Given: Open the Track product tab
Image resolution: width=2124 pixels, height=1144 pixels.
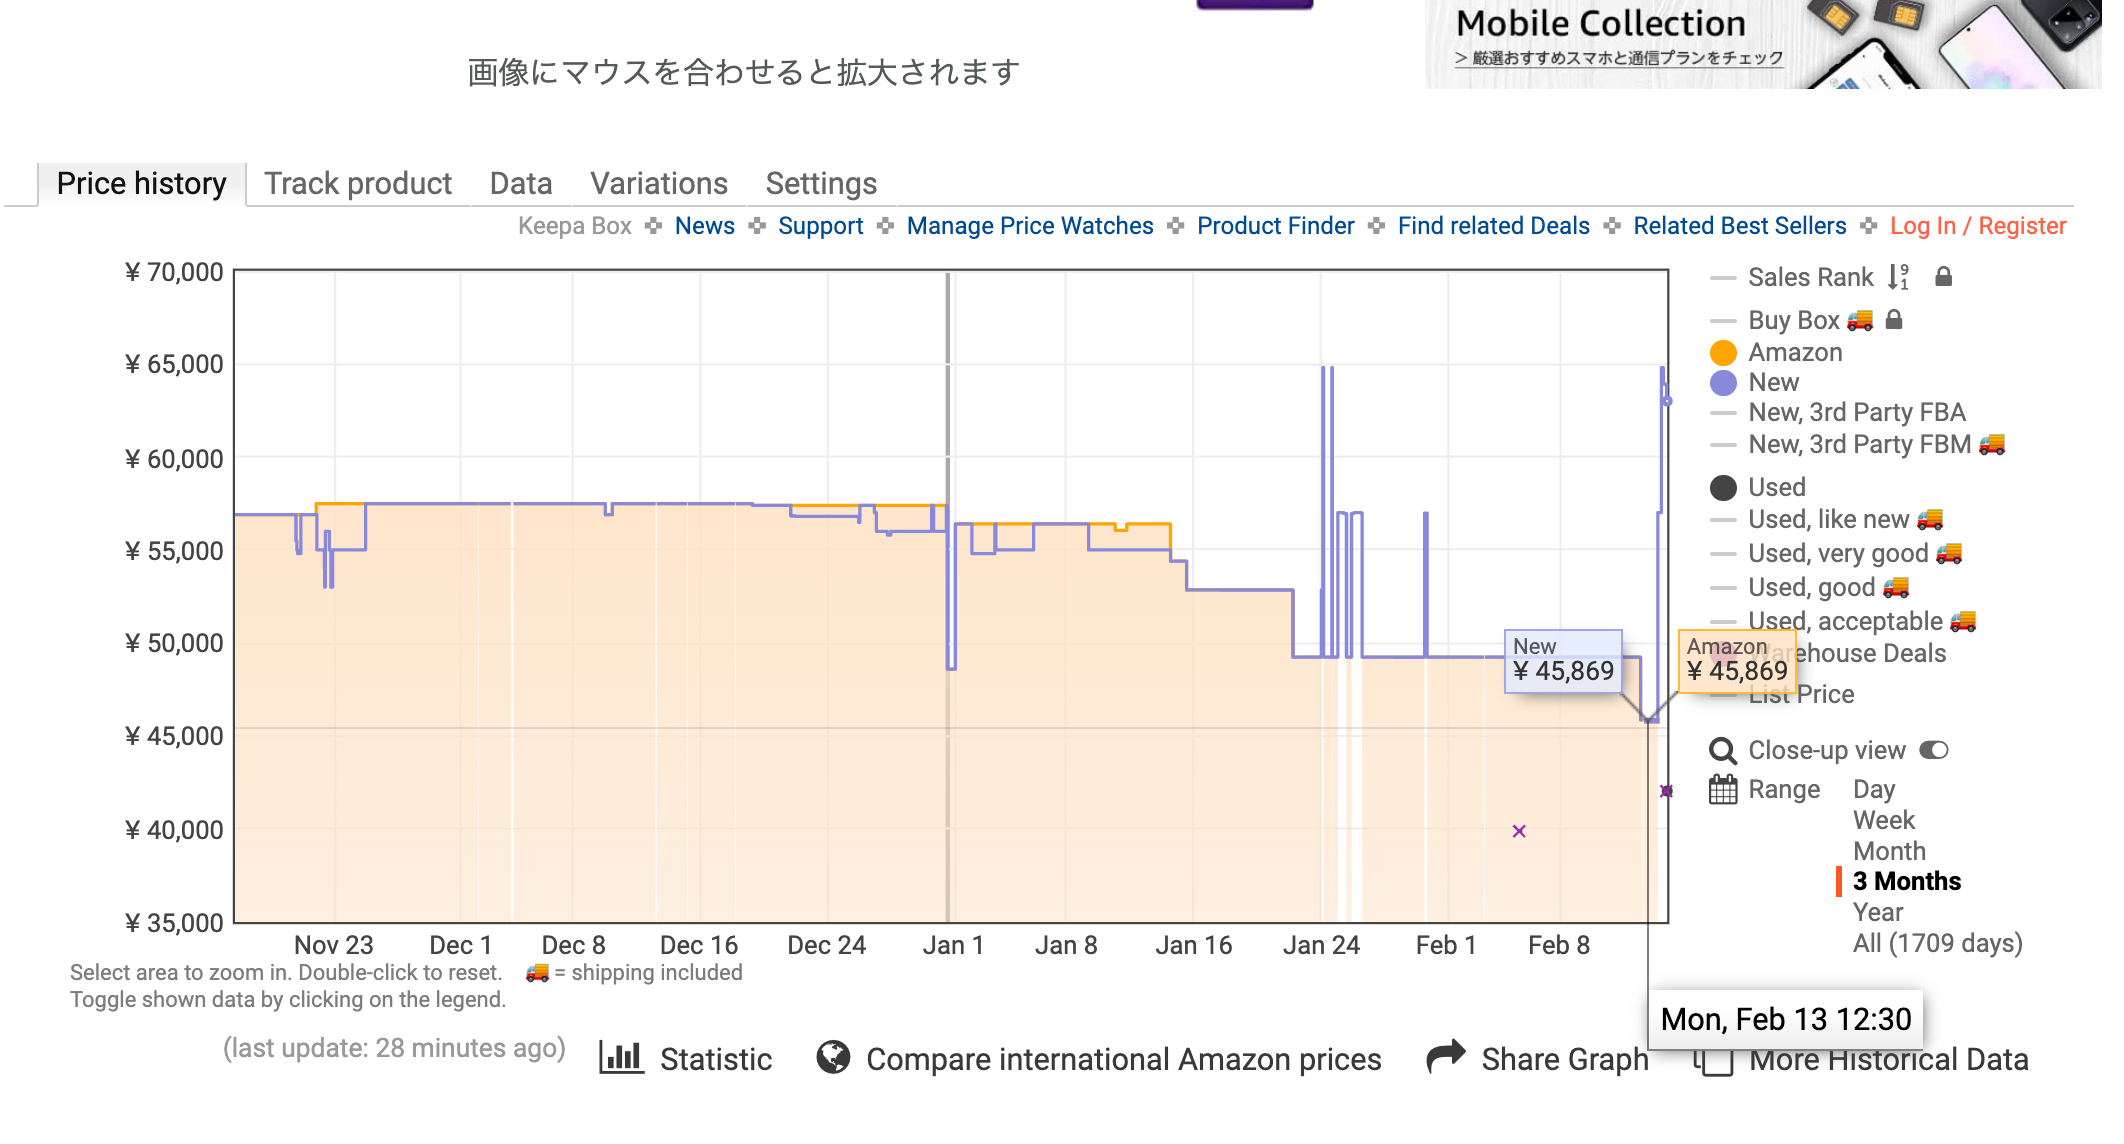Looking at the screenshot, I should coord(357,184).
